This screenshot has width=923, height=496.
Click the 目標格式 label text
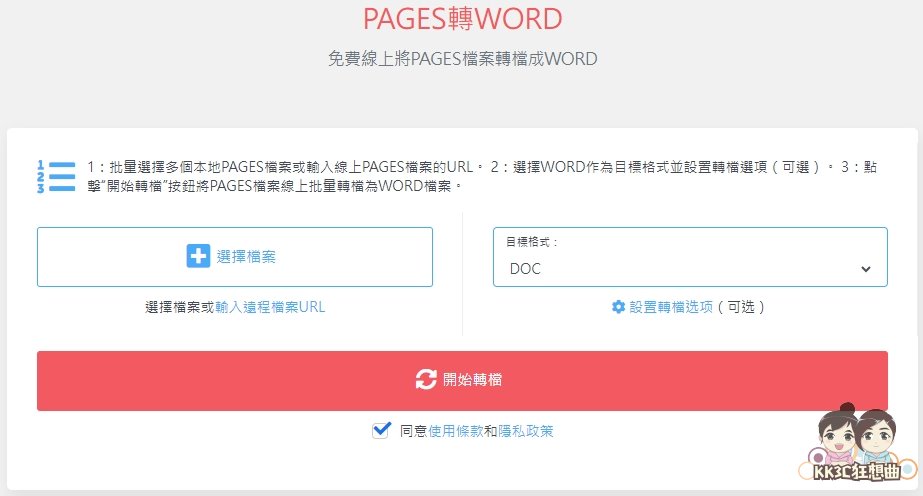pos(532,242)
